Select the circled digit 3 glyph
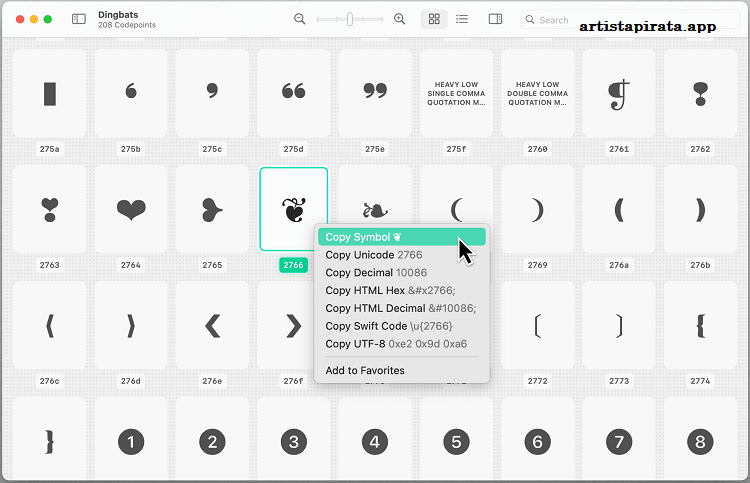The image size is (750, 483). pos(294,439)
